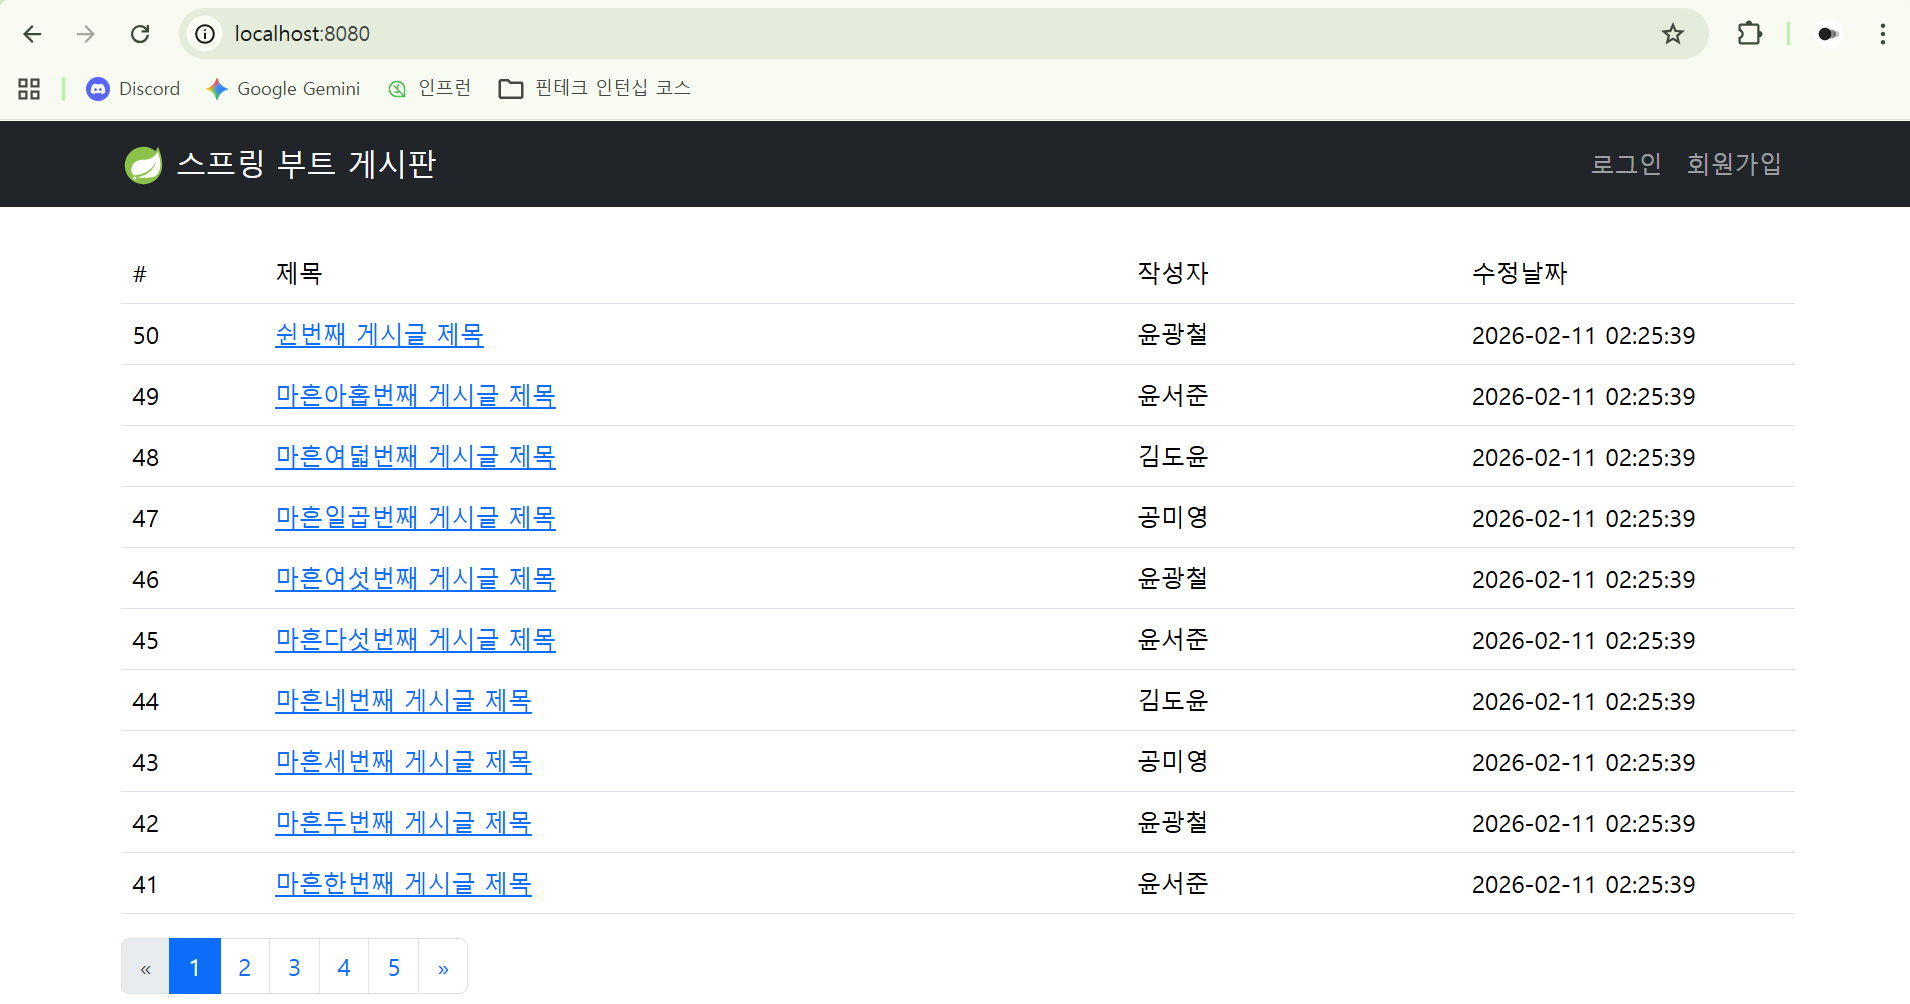Click the next page » button
This screenshot has height=1004, width=1910.
(x=443, y=967)
